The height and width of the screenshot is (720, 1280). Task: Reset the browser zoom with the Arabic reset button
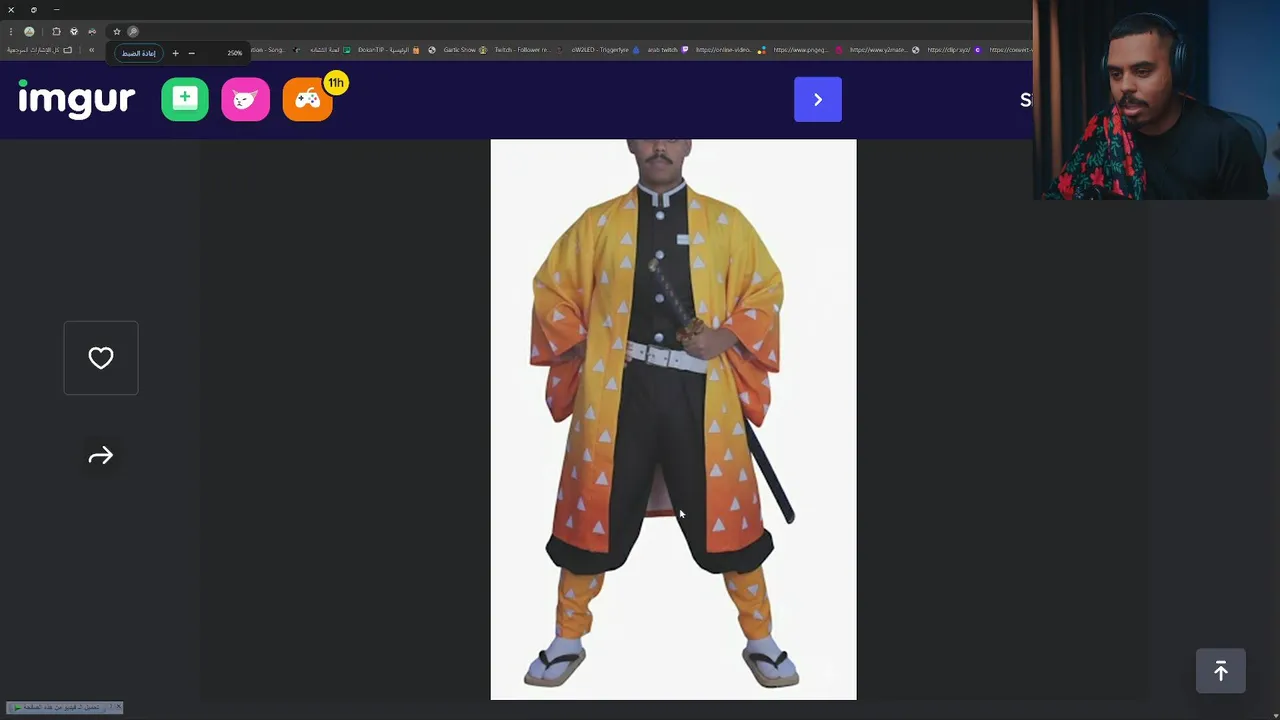(x=139, y=53)
